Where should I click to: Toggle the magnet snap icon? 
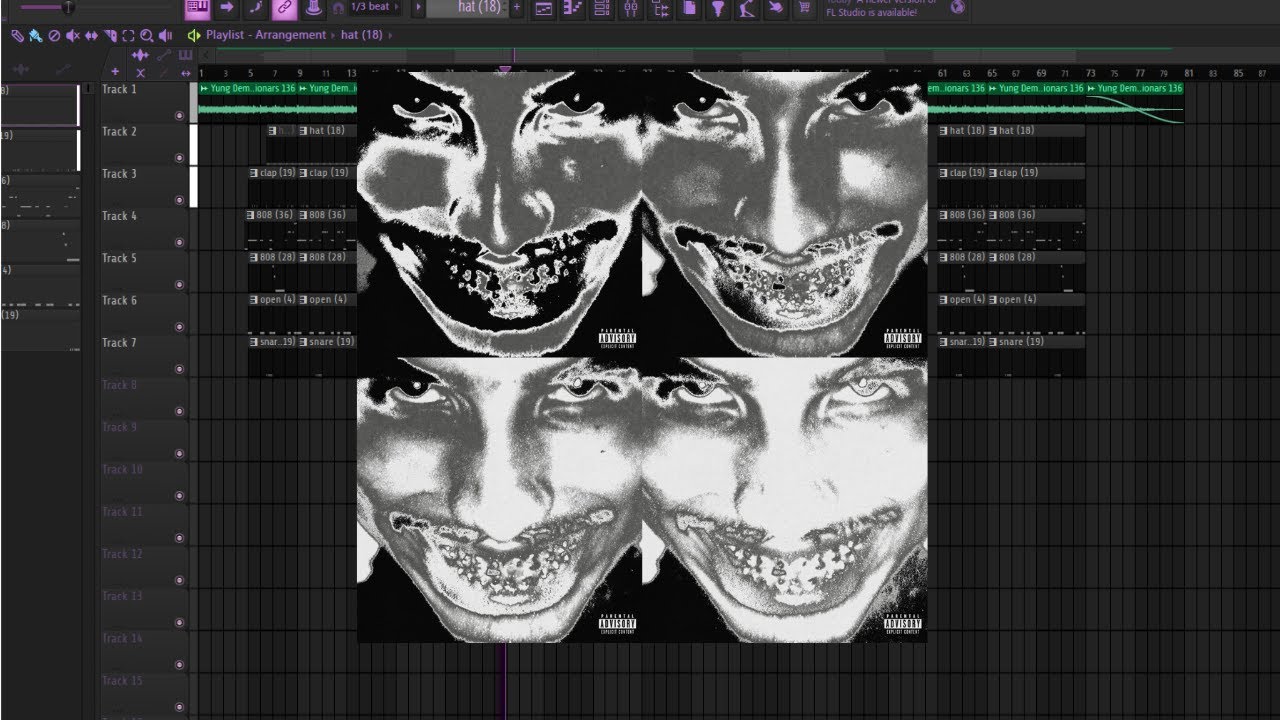pyautogui.click(x=339, y=8)
